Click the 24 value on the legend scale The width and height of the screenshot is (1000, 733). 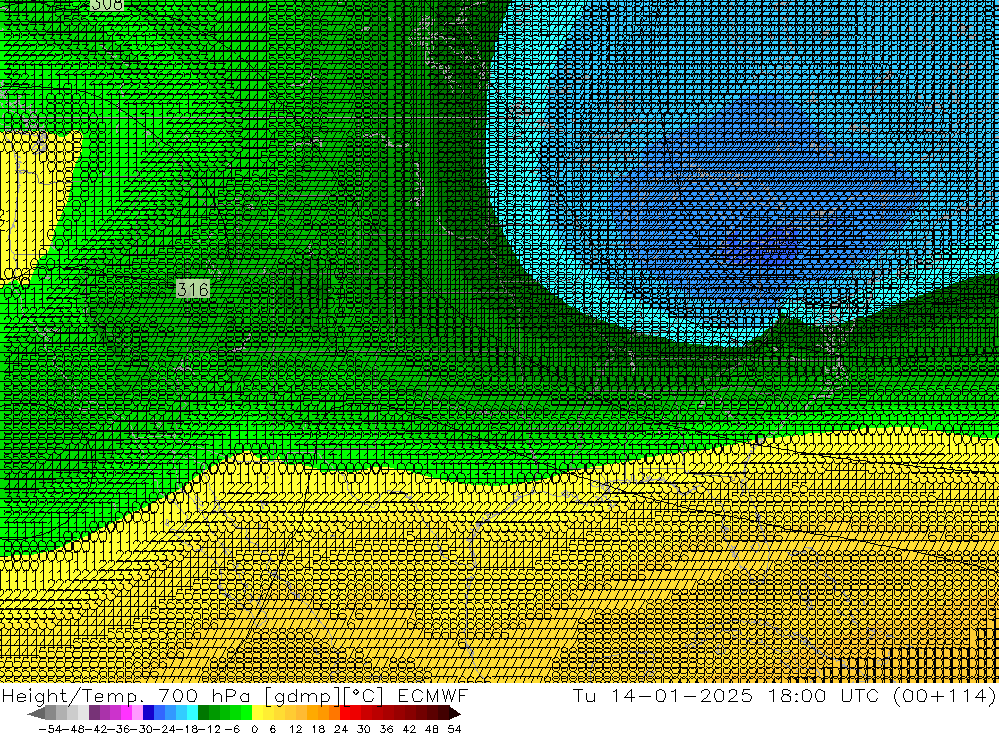pos(341,729)
